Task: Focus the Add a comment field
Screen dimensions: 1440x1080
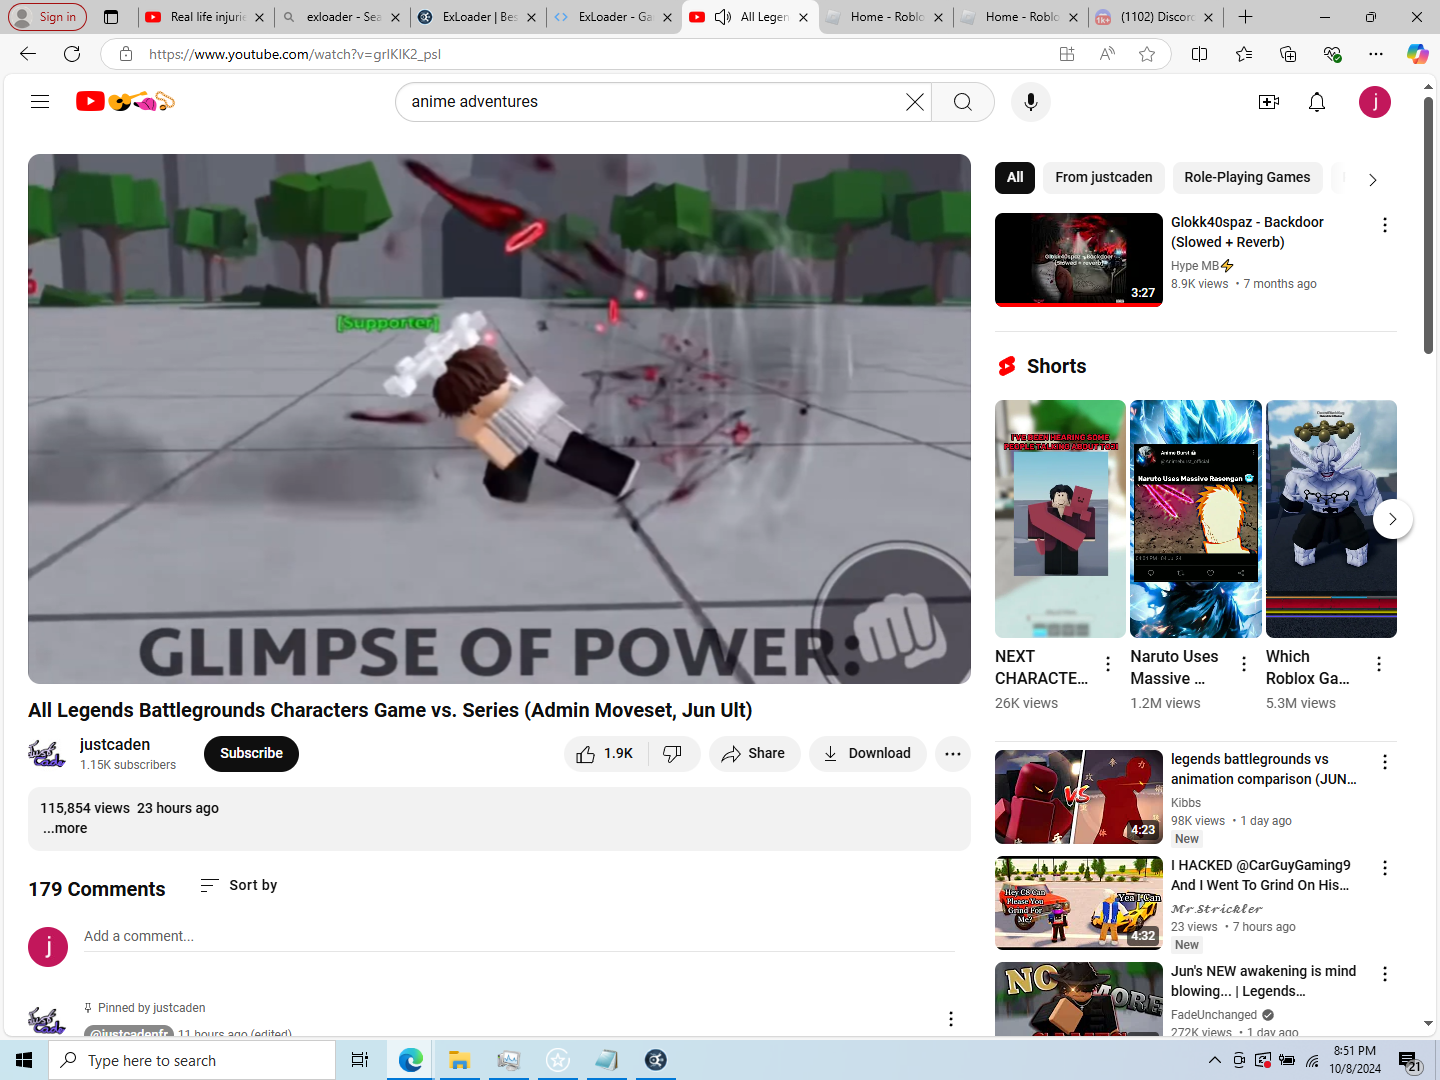Action: 519,937
